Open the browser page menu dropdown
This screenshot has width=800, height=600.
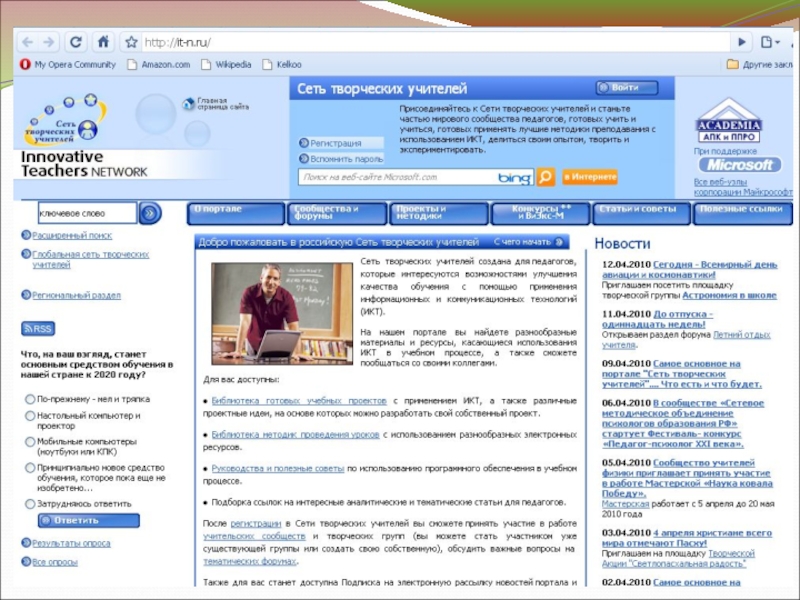[768, 42]
